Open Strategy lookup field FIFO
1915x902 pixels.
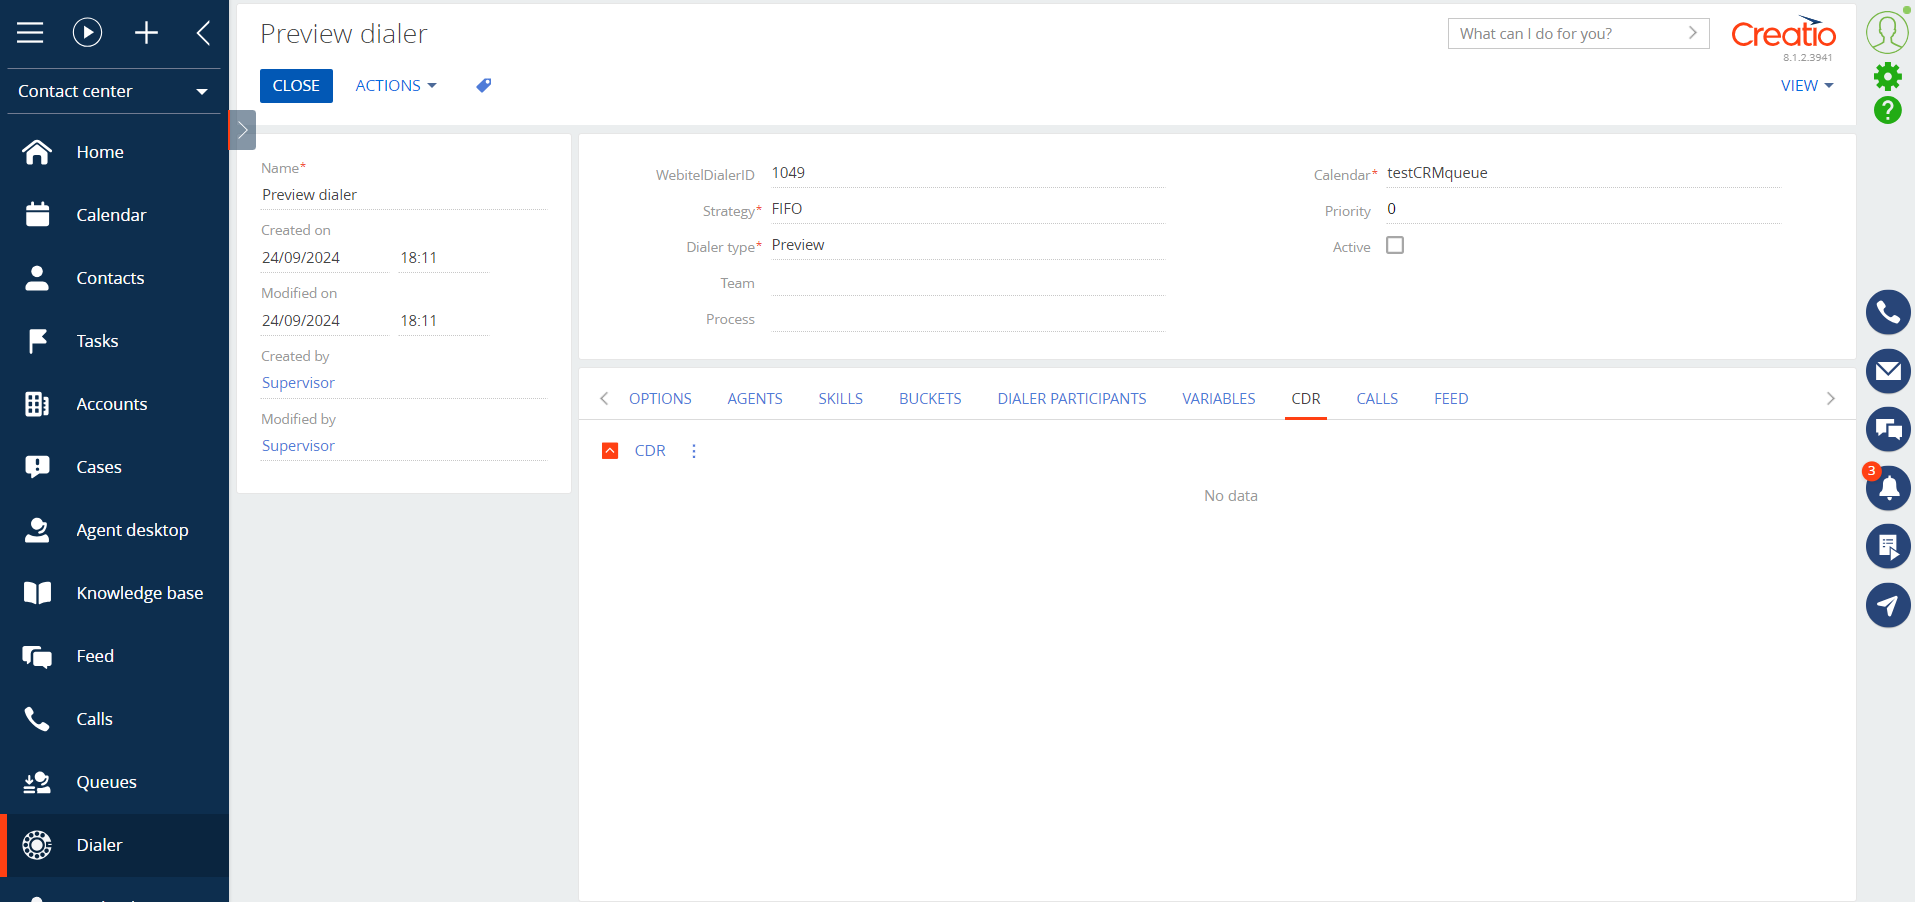pyautogui.click(x=968, y=209)
